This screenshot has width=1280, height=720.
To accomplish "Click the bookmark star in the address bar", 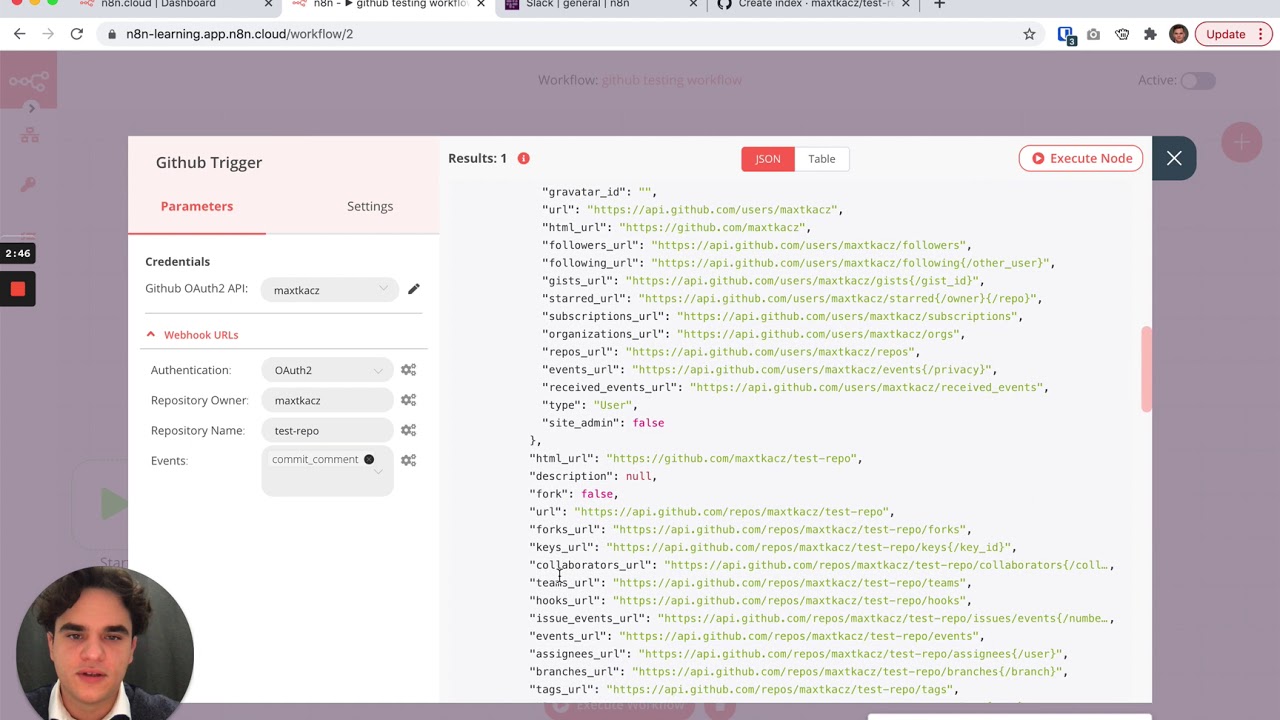I will [x=1029, y=33].
